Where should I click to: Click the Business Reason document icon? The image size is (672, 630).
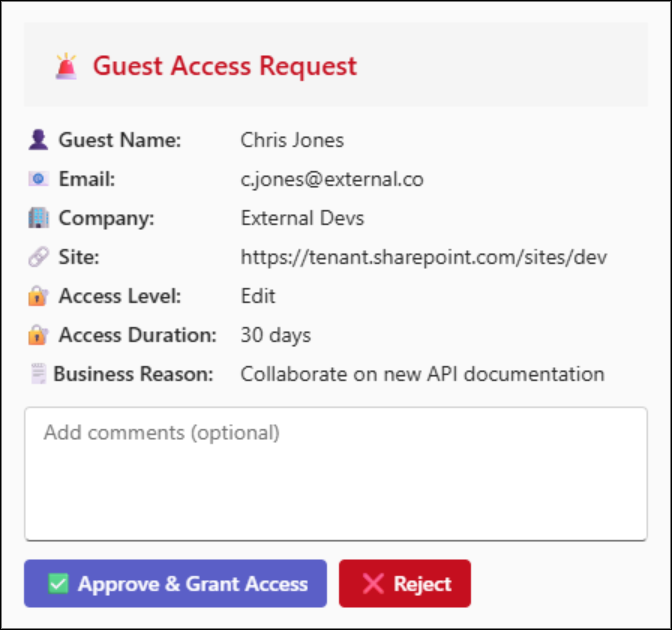(38, 374)
